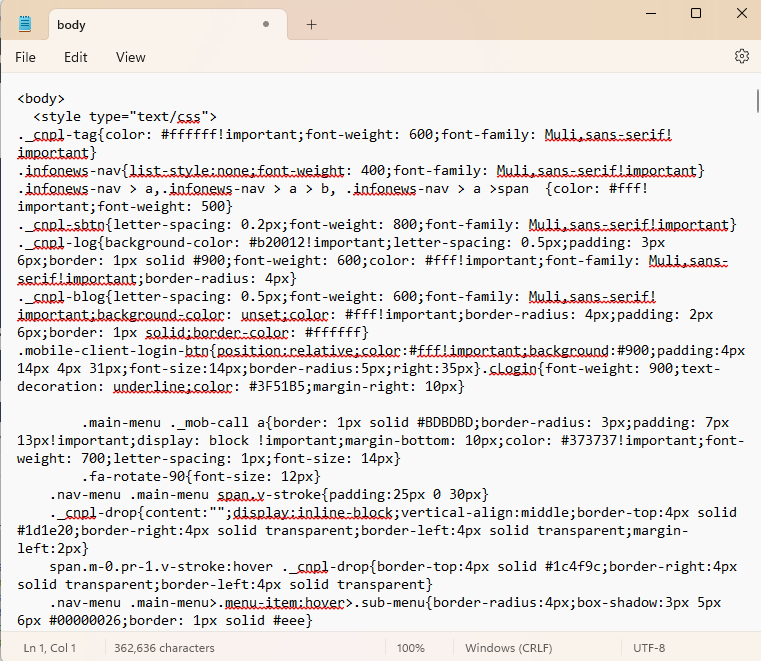
Task: Maximize the Notepad window
Action: 696,13
